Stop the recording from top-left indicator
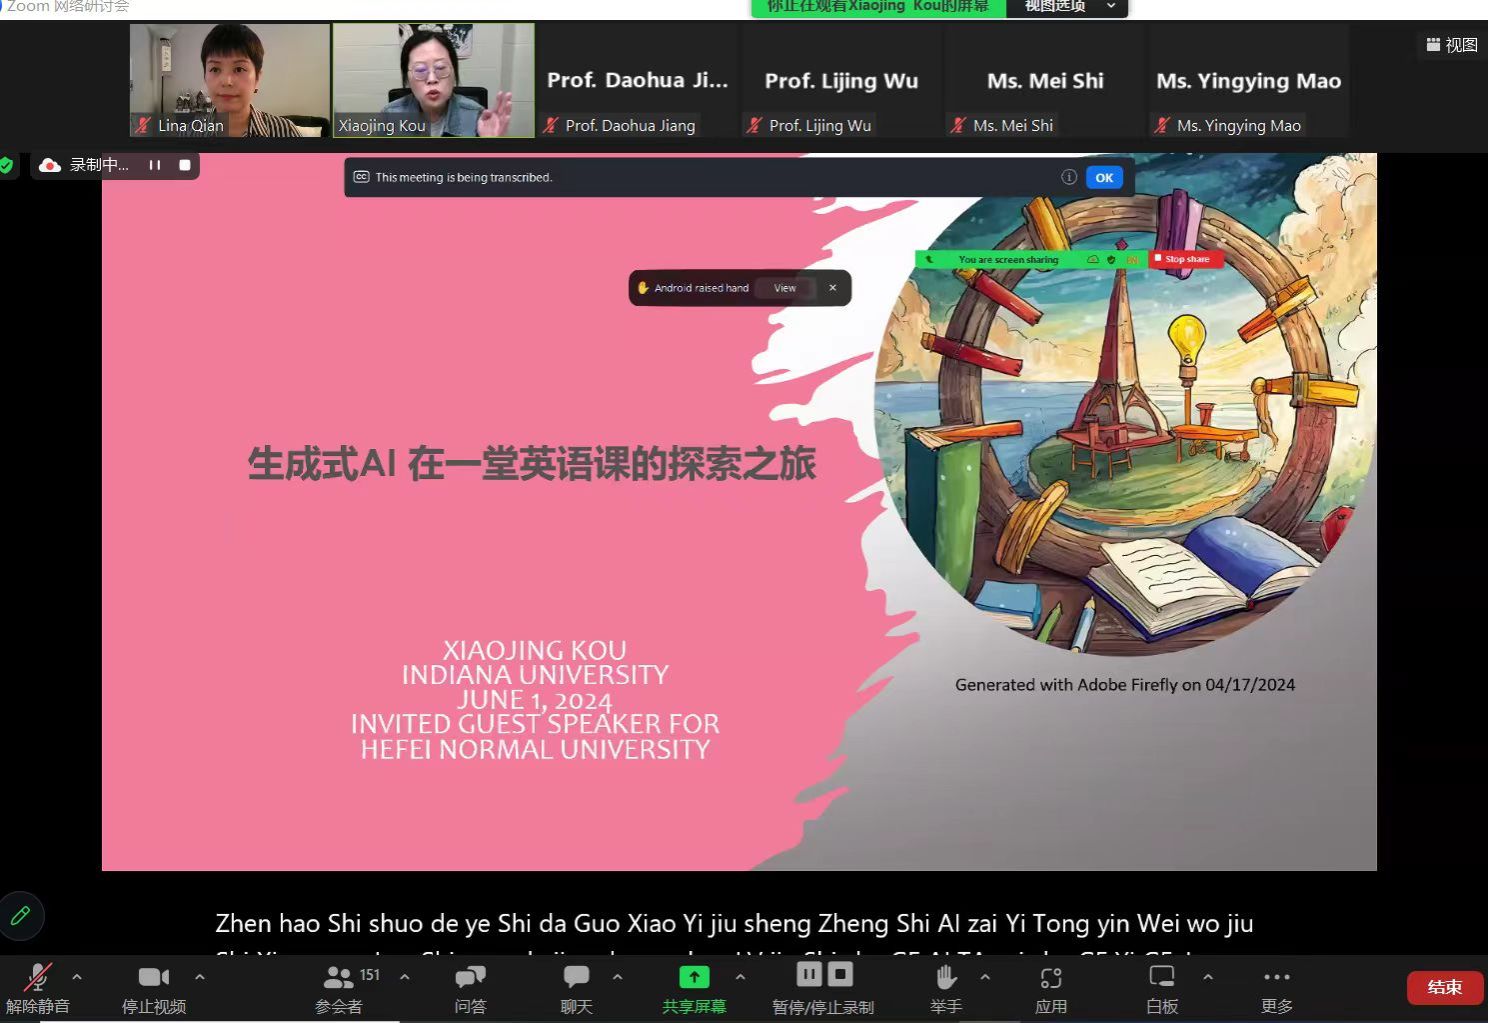Viewport: 1488px width, 1023px height. click(185, 165)
